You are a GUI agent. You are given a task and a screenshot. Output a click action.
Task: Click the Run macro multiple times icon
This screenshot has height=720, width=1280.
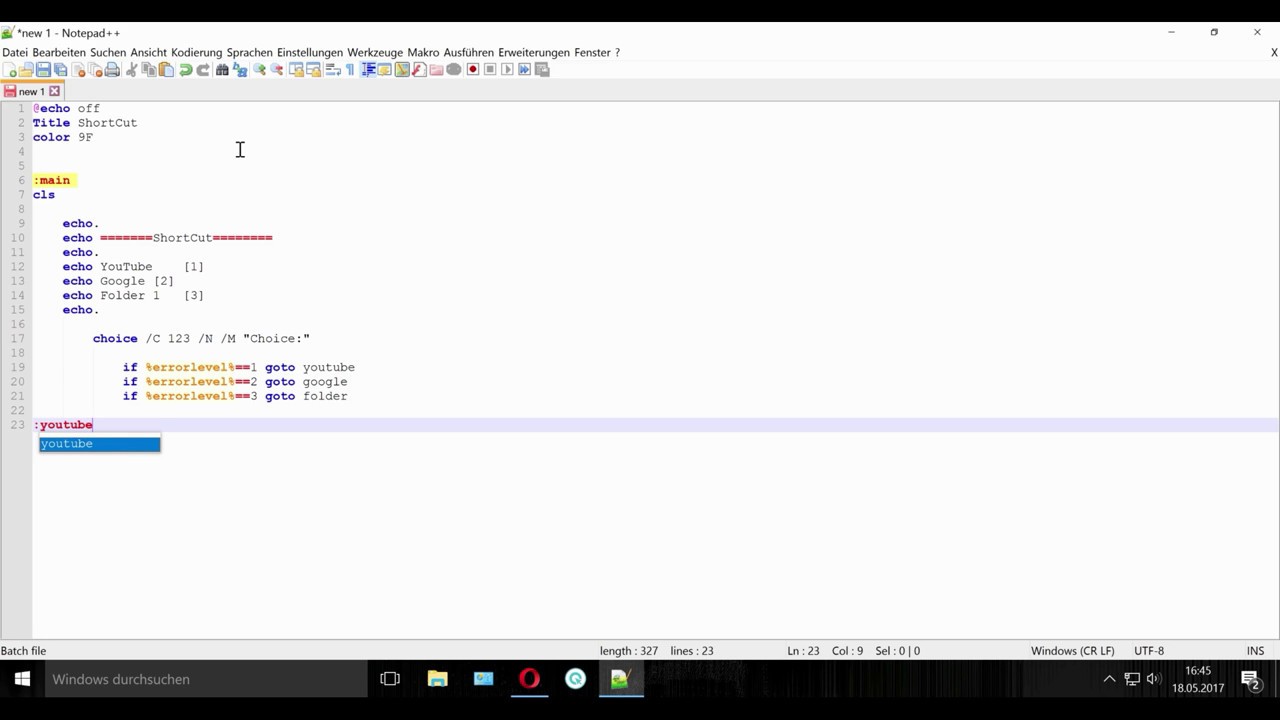[524, 70]
